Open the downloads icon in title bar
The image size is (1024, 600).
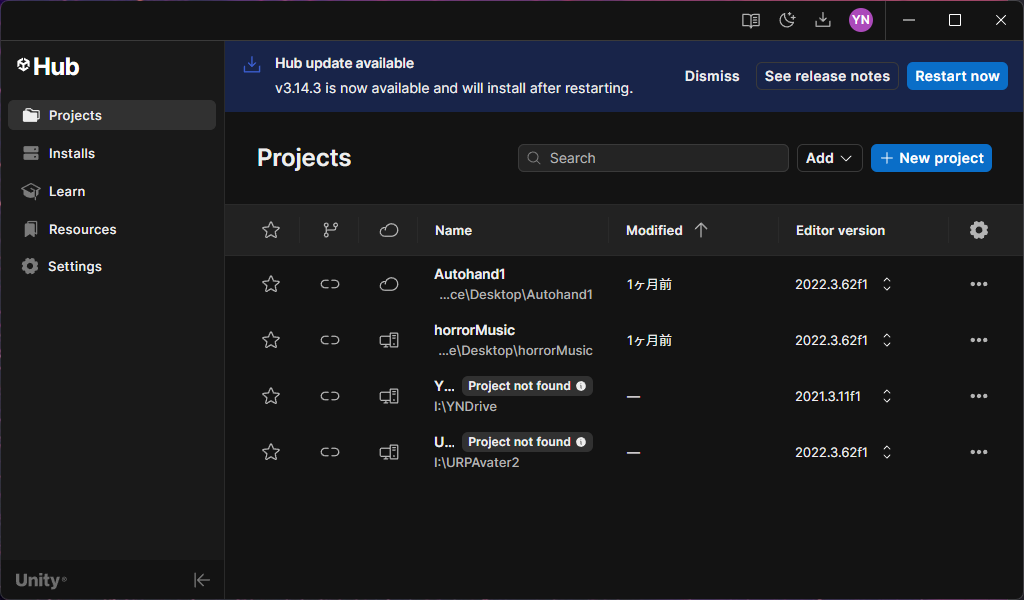pos(823,20)
